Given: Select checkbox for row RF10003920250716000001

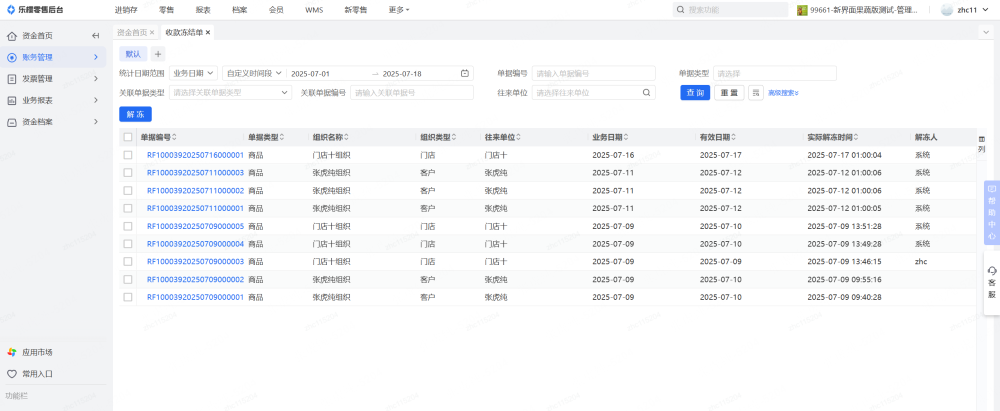Looking at the screenshot, I should click(127, 155).
